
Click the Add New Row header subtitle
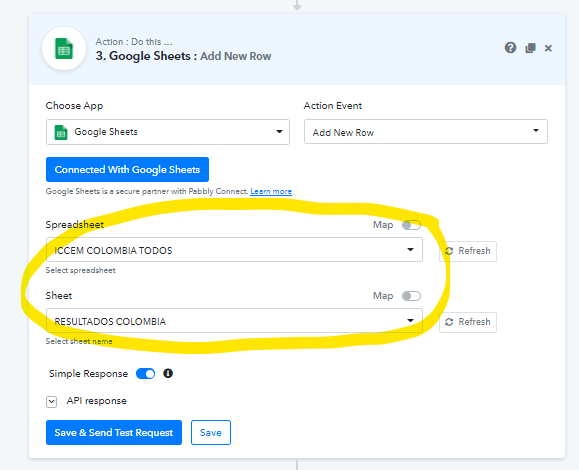click(x=236, y=56)
